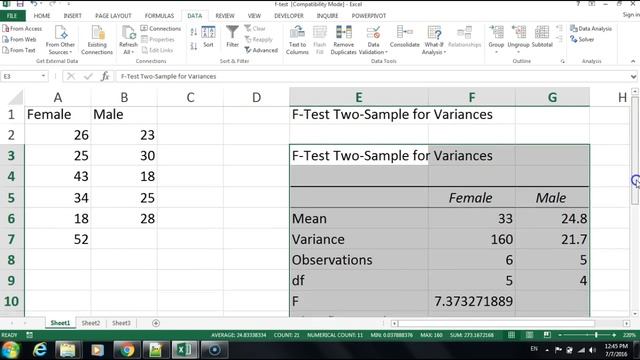Open Data Validation dropdown

point(373,48)
